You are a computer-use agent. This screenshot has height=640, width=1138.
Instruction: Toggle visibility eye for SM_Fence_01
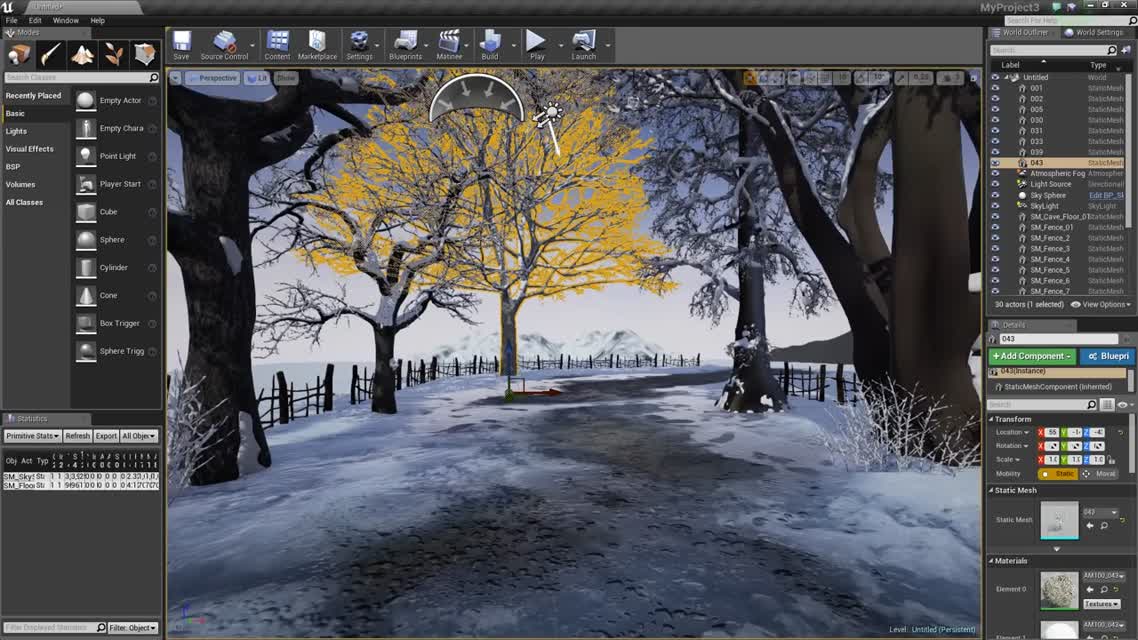pos(995,227)
